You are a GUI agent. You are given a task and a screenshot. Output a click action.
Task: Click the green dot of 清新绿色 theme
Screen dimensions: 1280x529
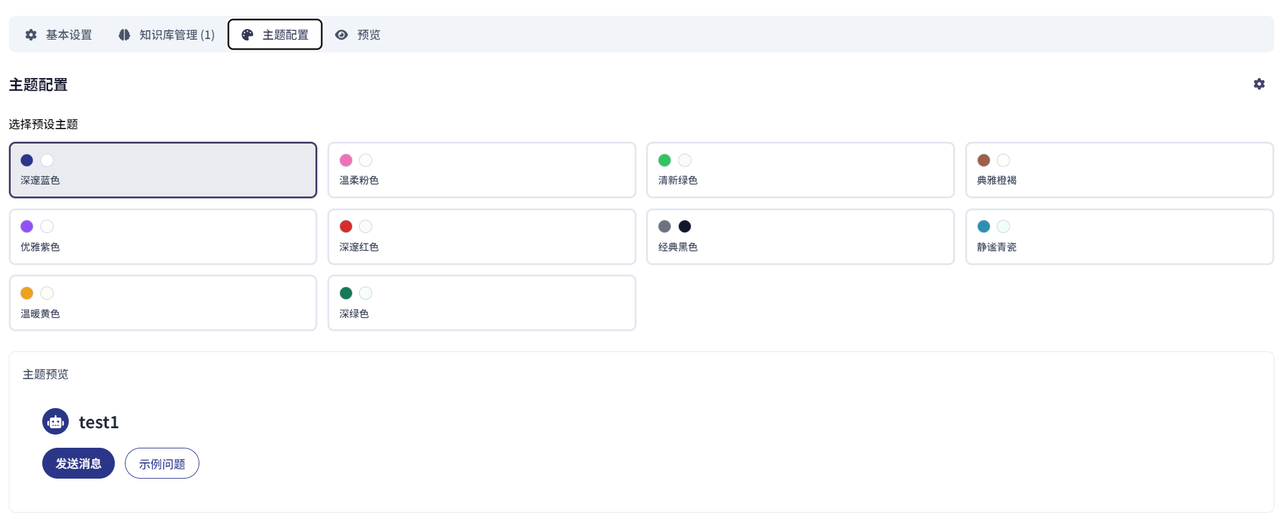[x=664, y=160]
